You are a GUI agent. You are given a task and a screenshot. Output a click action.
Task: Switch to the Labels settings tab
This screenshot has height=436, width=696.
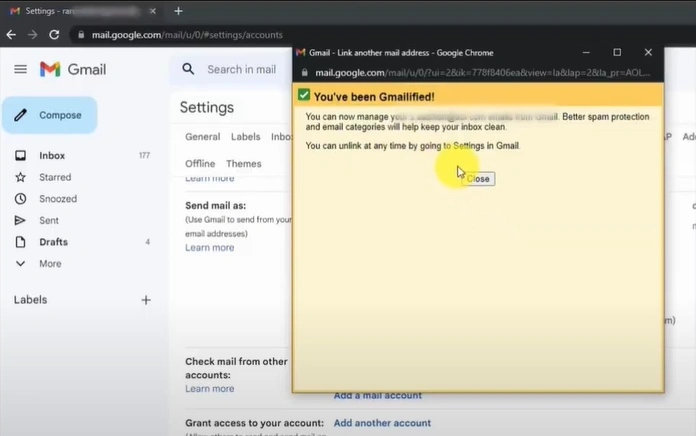point(245,137)
